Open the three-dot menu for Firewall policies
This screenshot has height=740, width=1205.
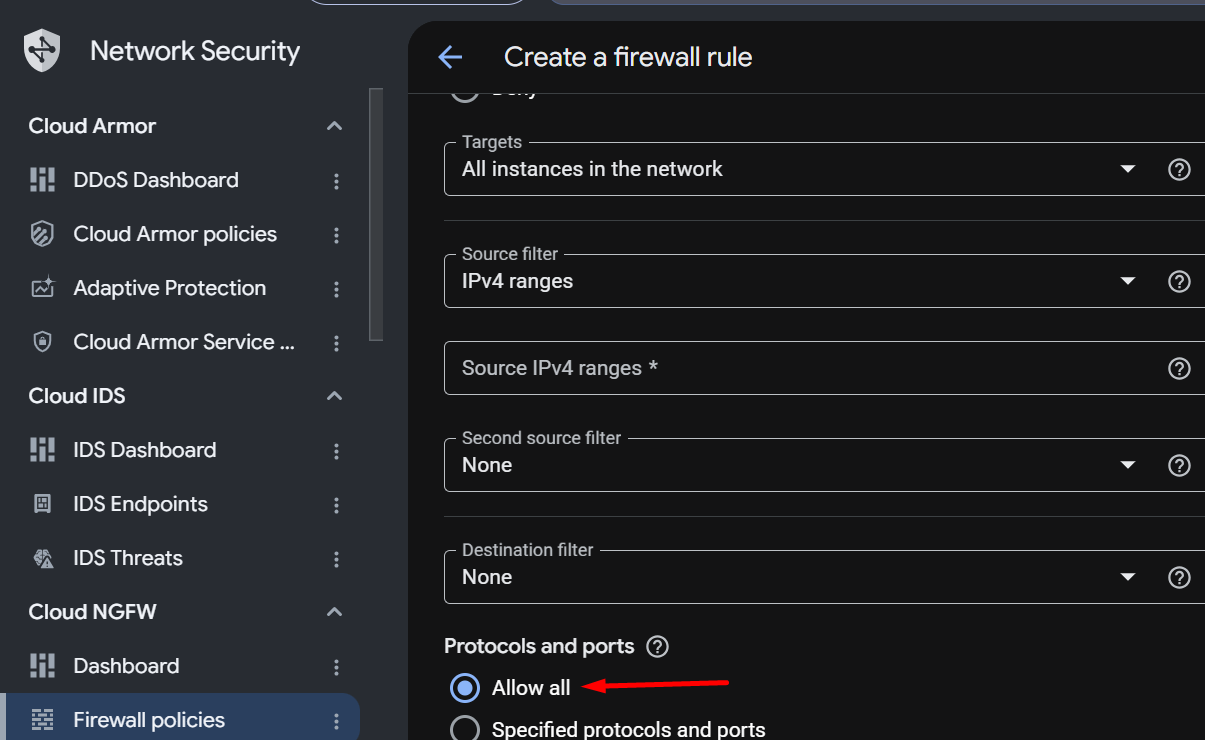click(x=336, y=721)
